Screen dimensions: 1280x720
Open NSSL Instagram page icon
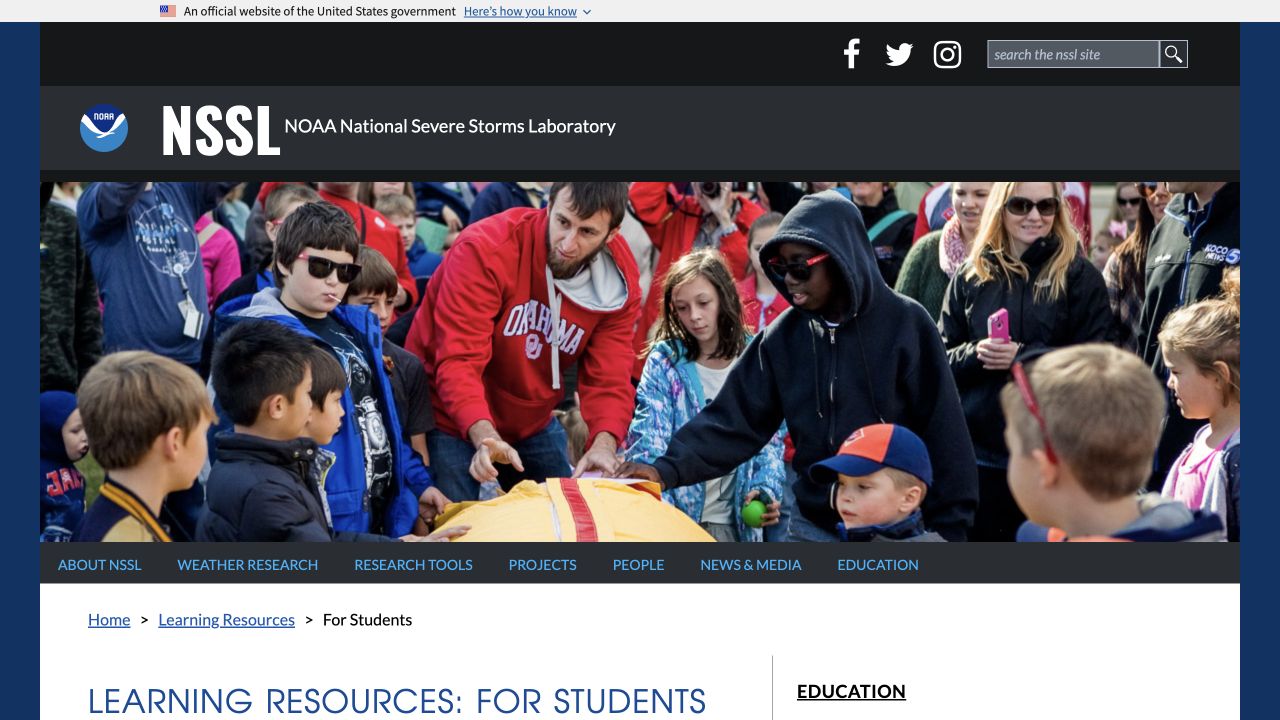coord(947,55)
